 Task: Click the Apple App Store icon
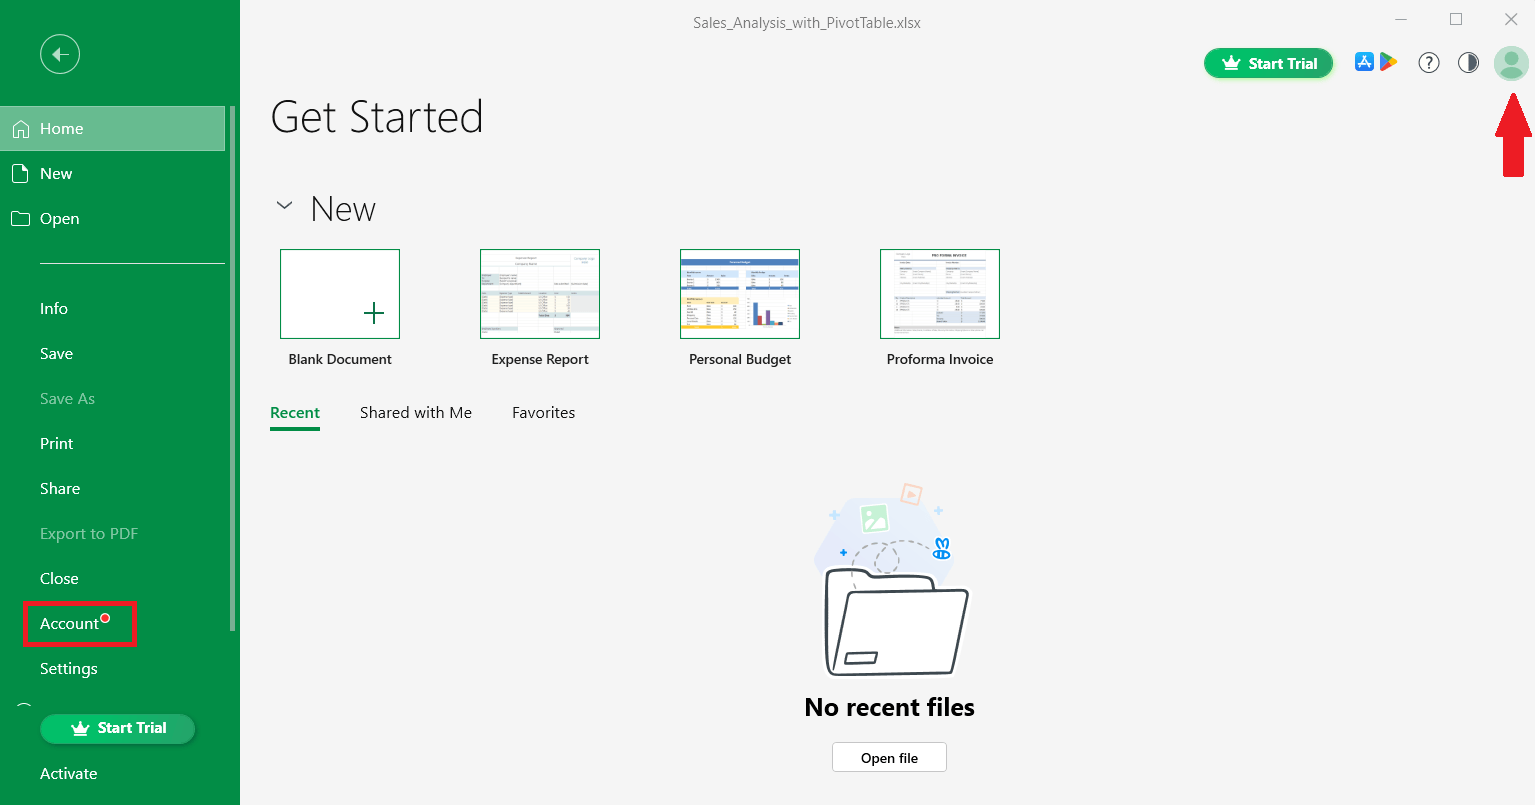[x=1364, y=62]
